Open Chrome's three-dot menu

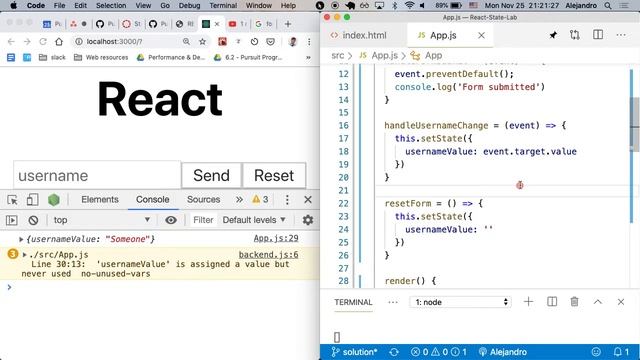pos(309,42)
